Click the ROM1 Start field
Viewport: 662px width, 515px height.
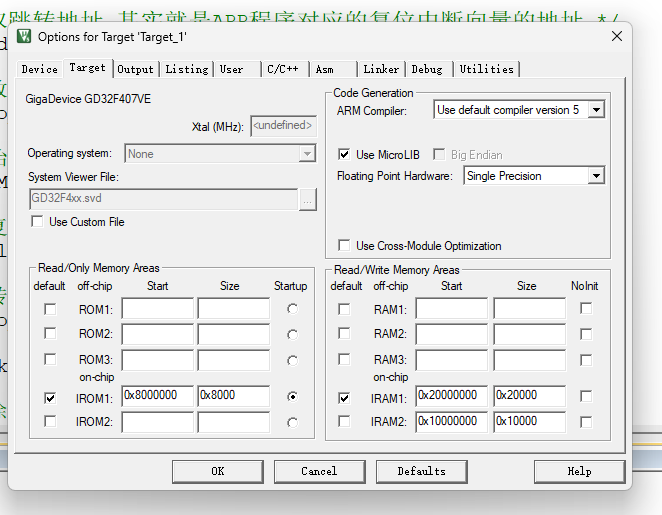coord(157,308)
